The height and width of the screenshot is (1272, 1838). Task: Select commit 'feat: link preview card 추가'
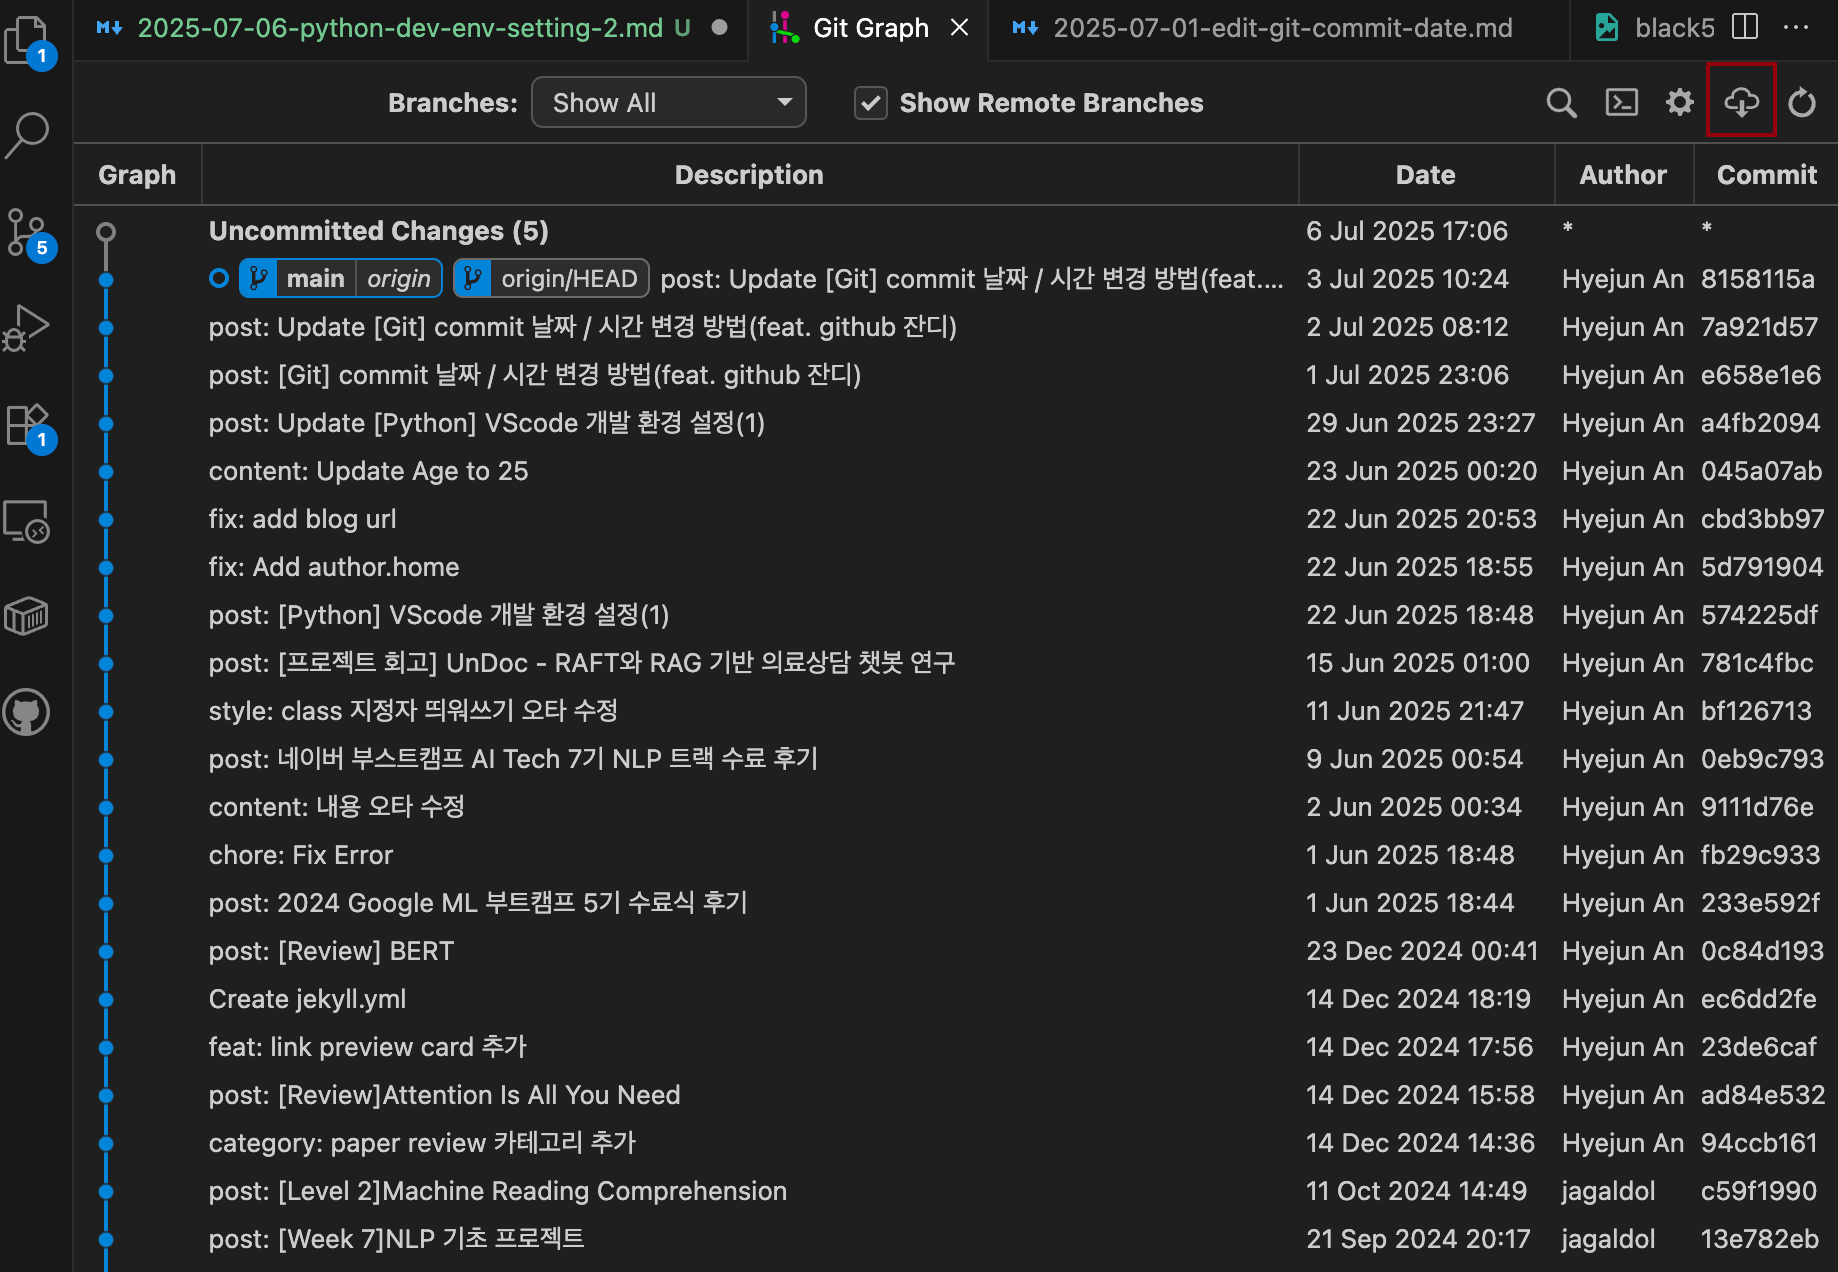pyautogui.click(x=956, y=1047)
